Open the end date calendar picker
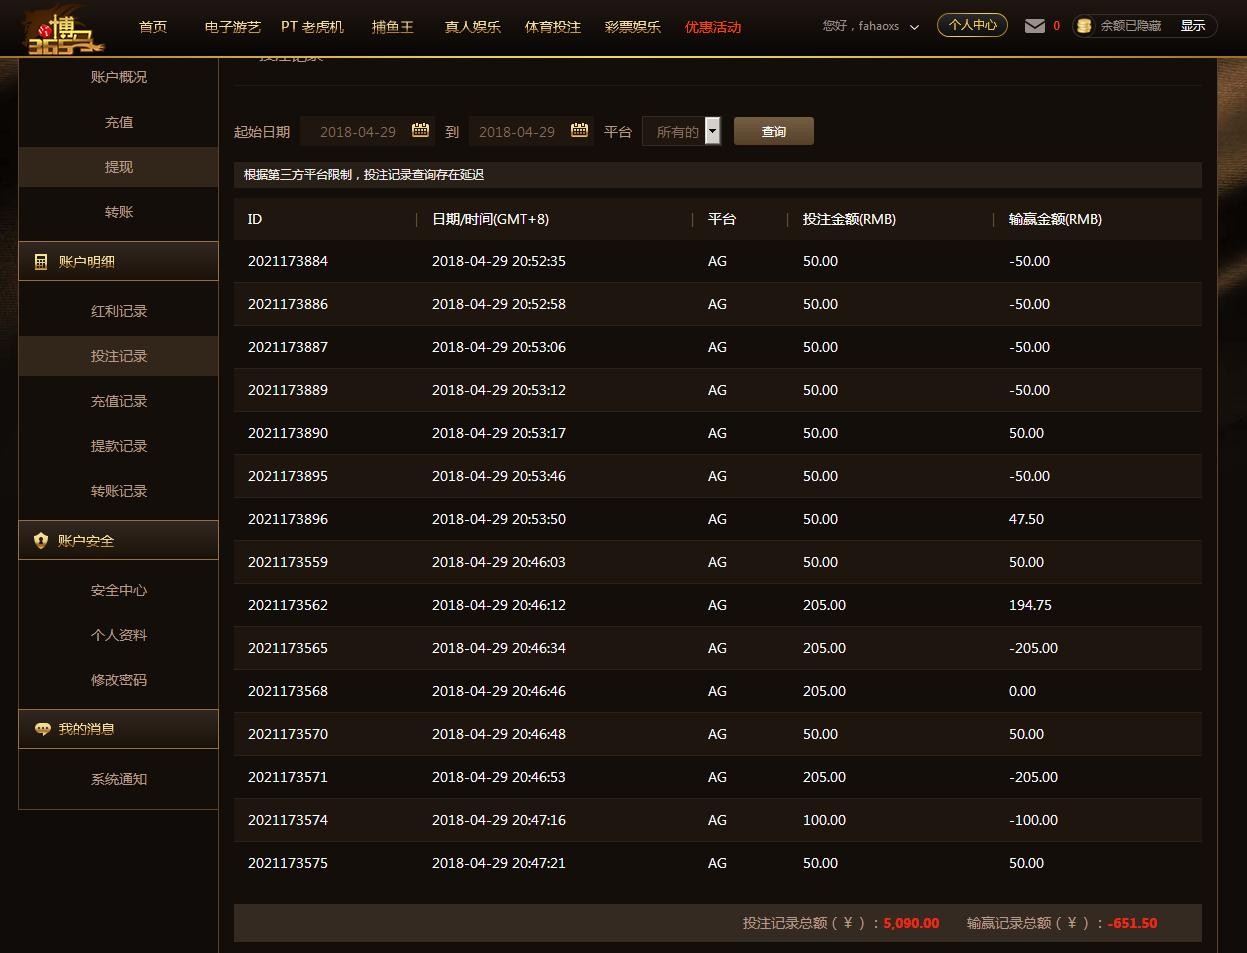 [579, 131]
